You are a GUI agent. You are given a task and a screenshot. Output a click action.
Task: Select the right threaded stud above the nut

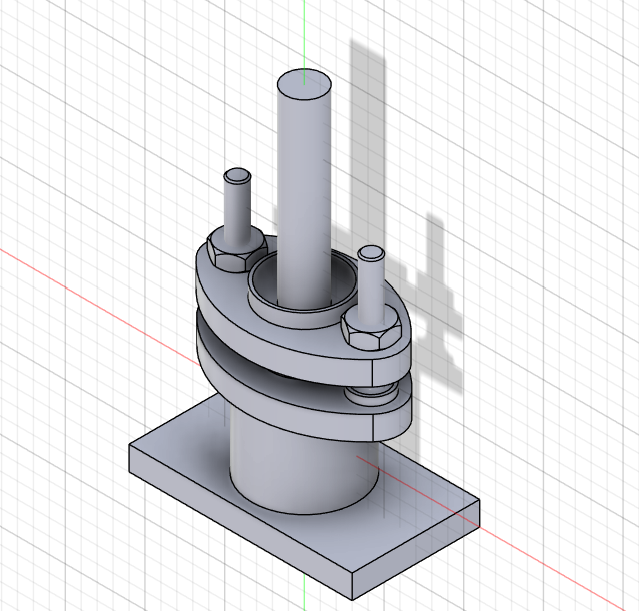coord(371,283)
